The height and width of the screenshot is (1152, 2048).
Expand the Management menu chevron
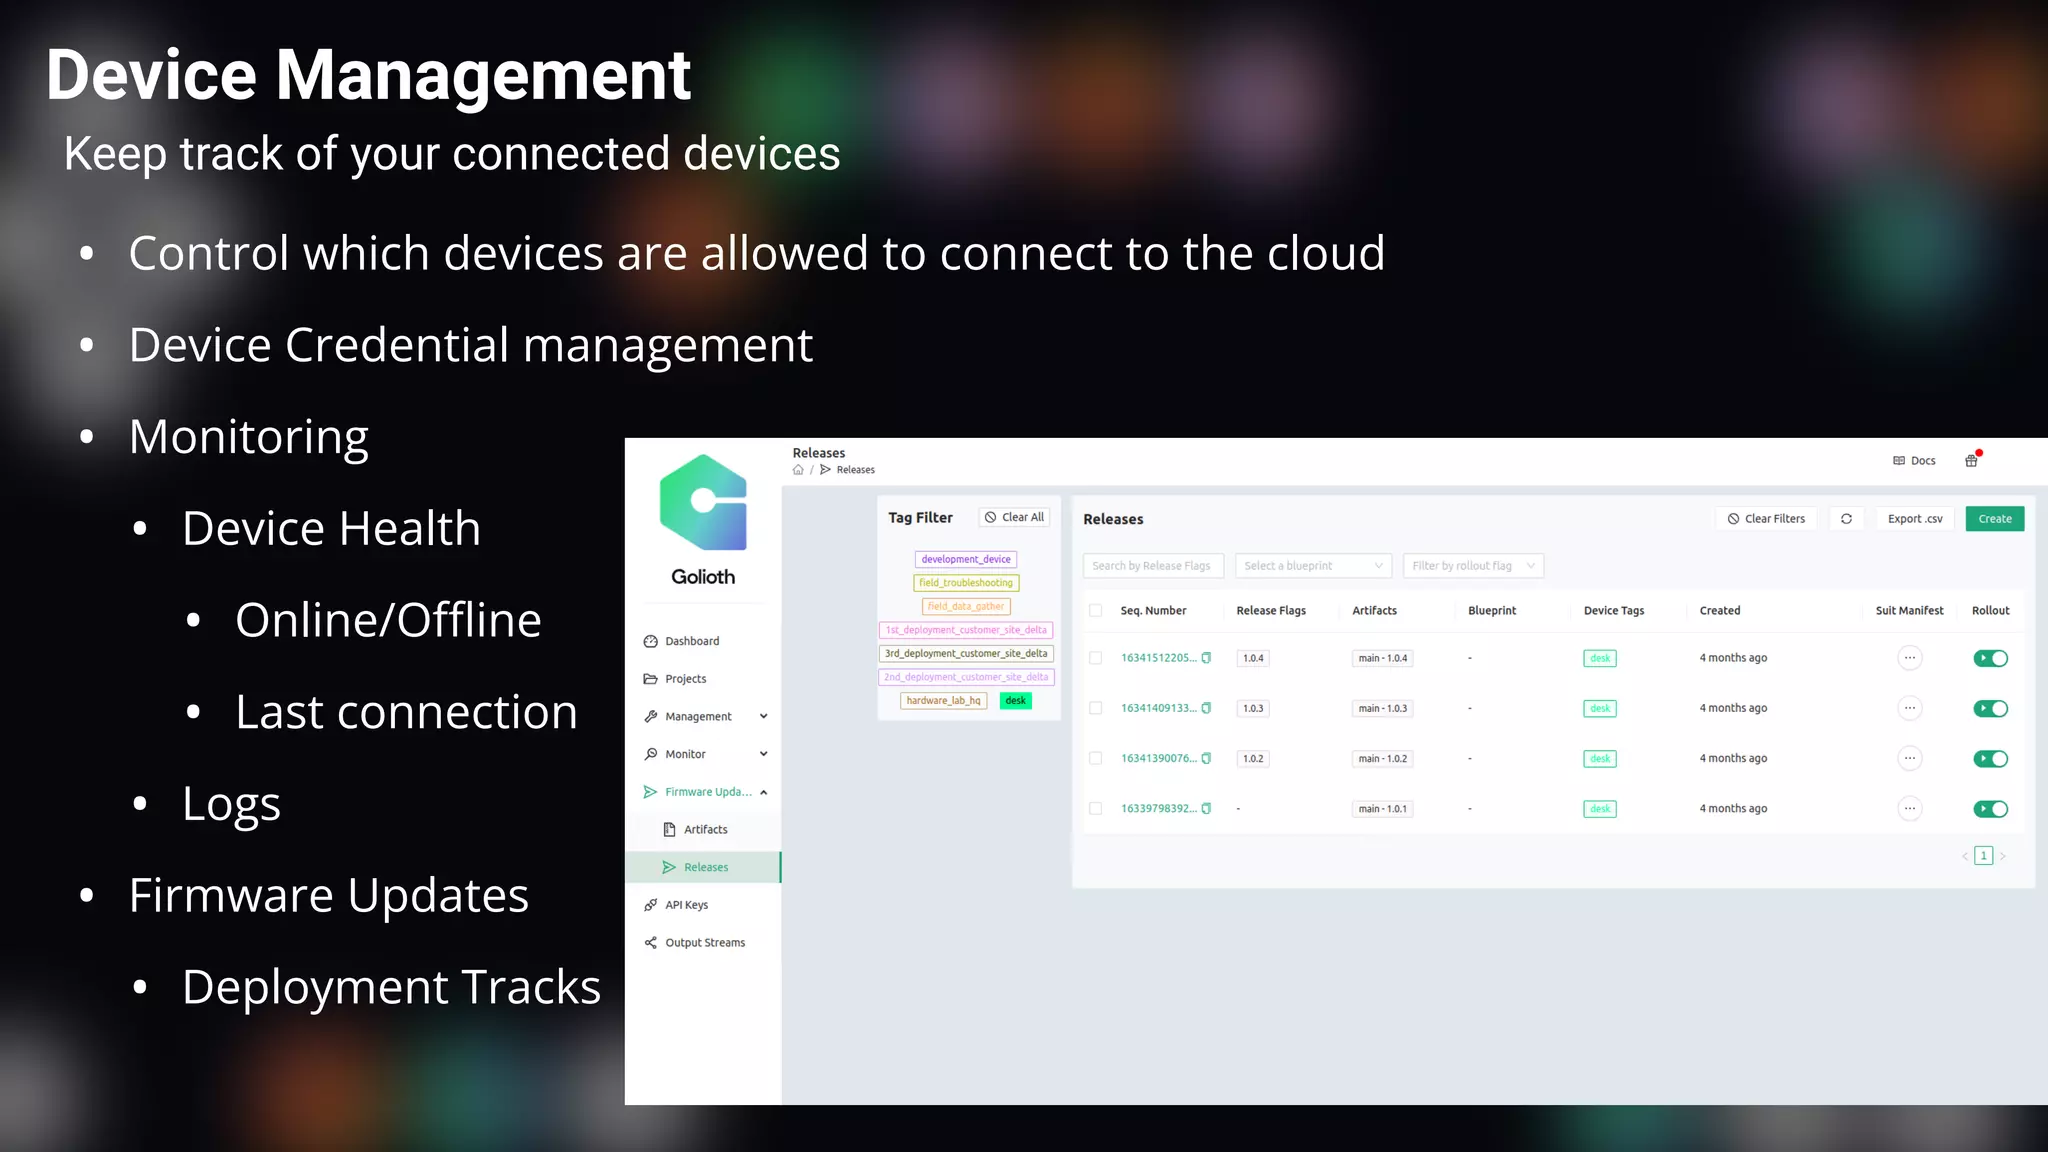pyautogui.click(x=764, y=716)
